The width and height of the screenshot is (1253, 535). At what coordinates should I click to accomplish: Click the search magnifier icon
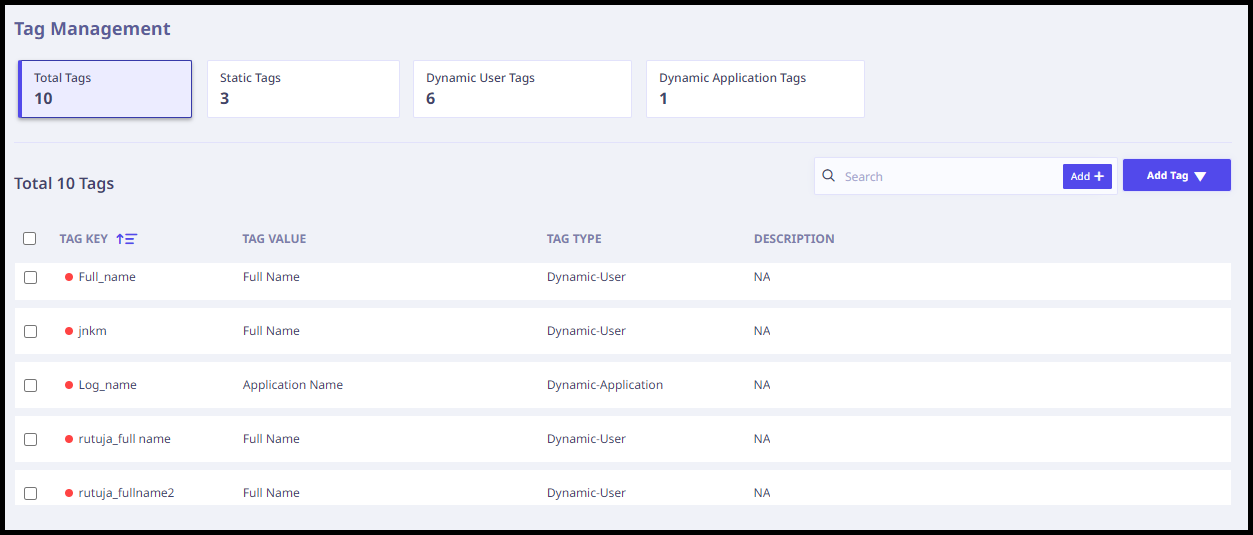828,176
